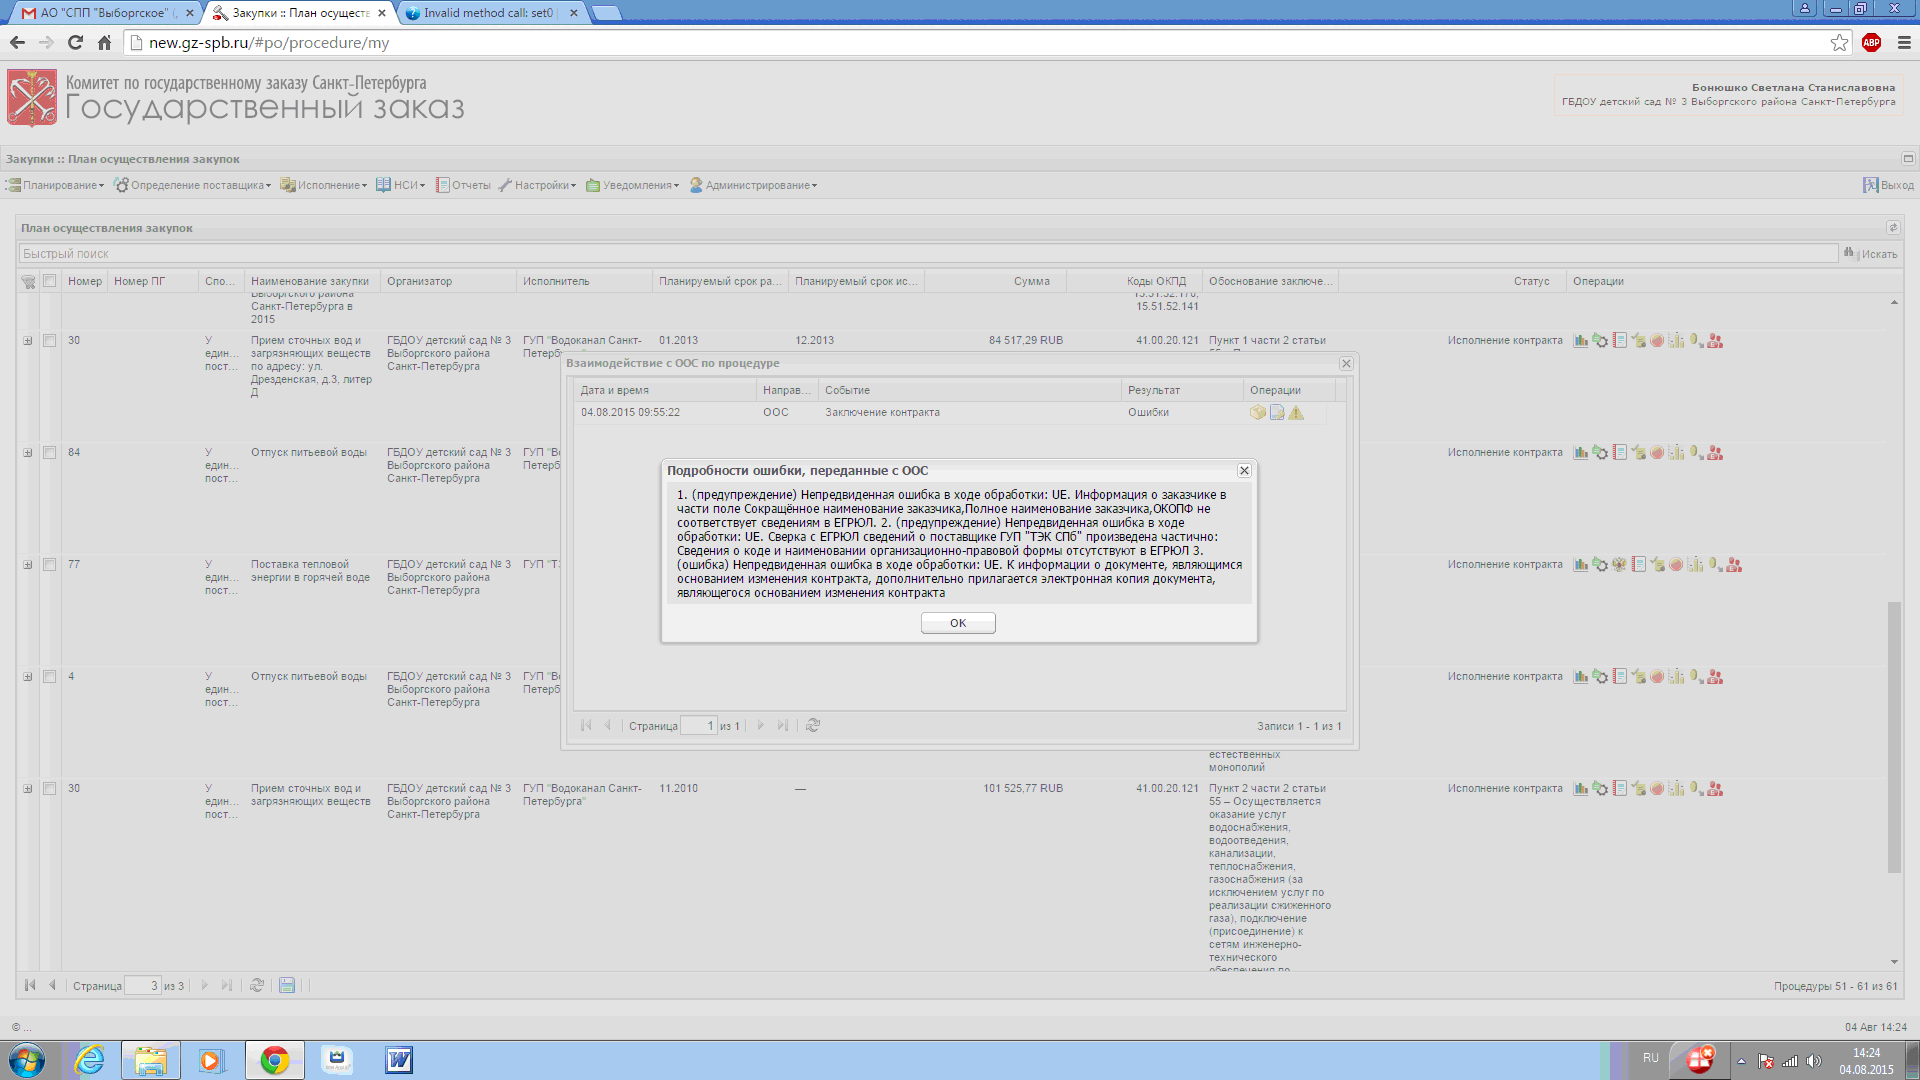Click the main grid vertical scrollbar
The width and height of the screenshot is (1920, 1080).
click(1894, 737)
